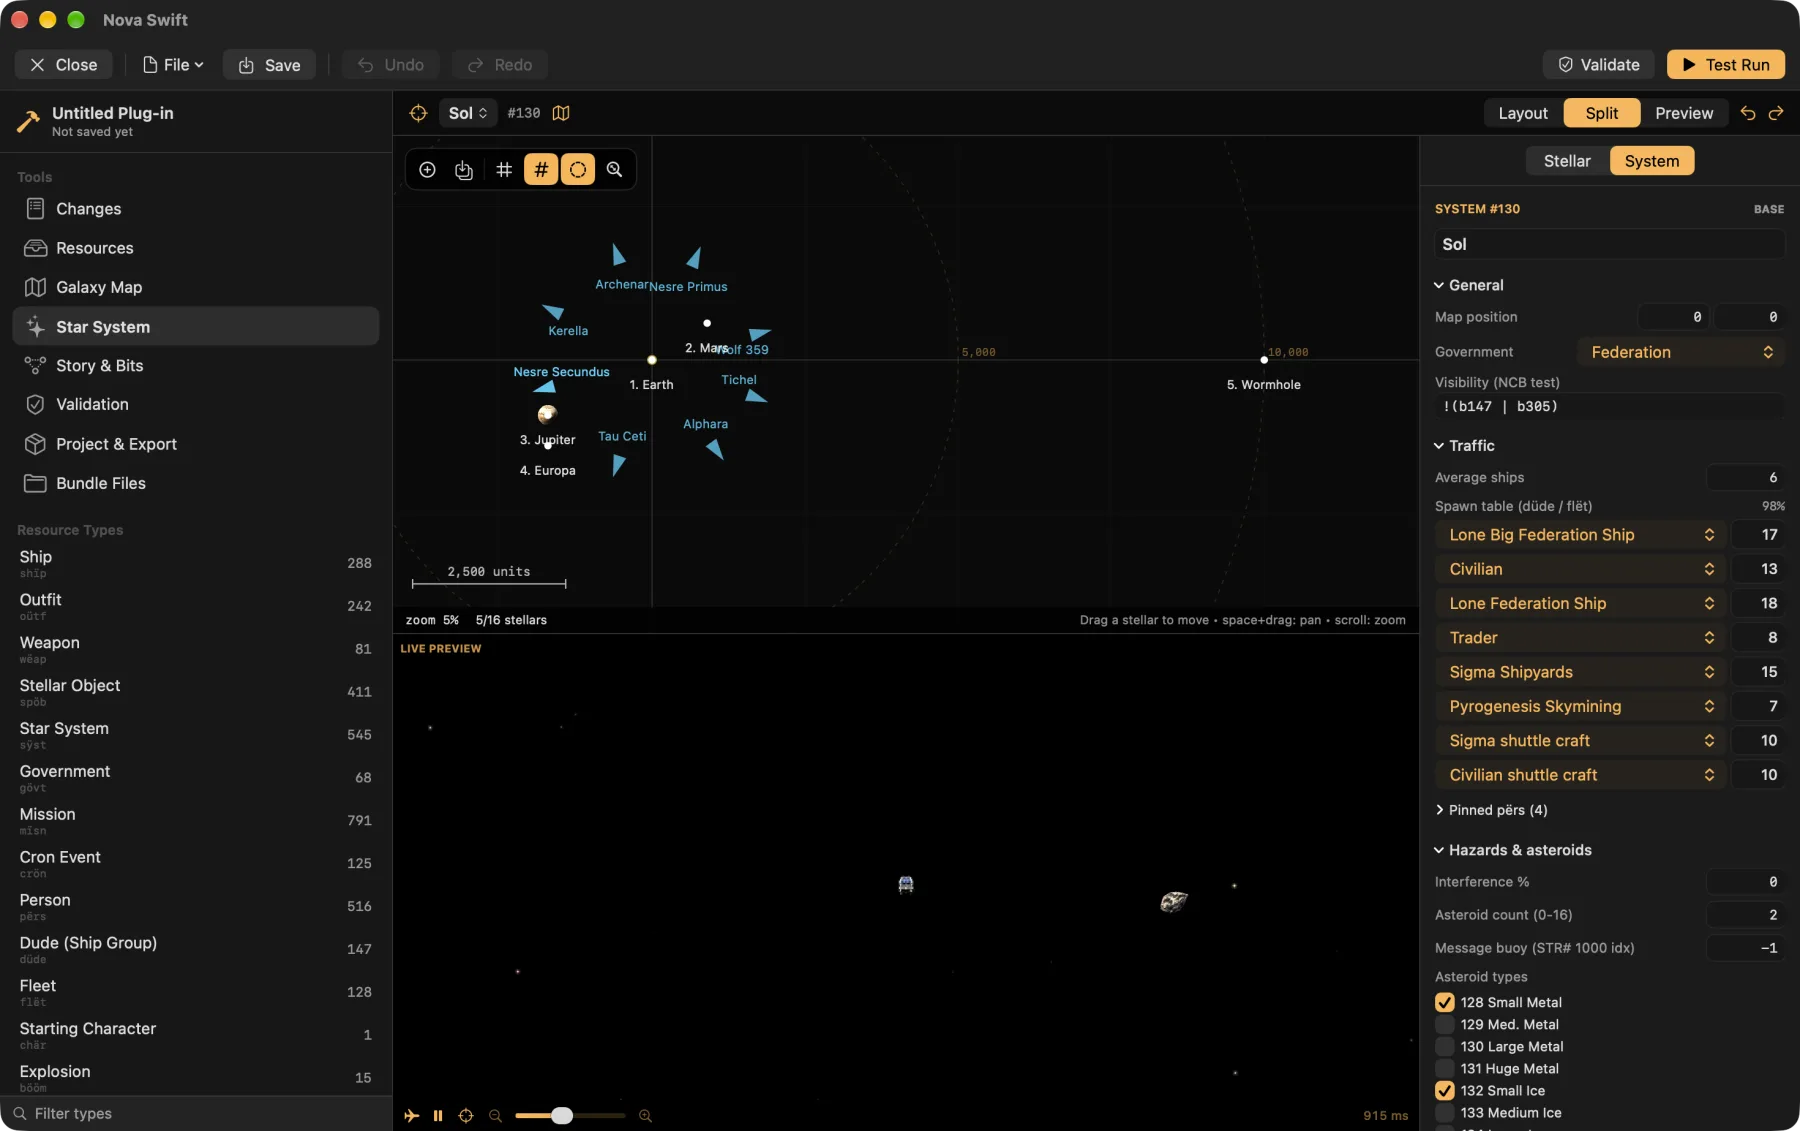Start a Test Run
Screen dimensions: 1800x1131
1725,65
